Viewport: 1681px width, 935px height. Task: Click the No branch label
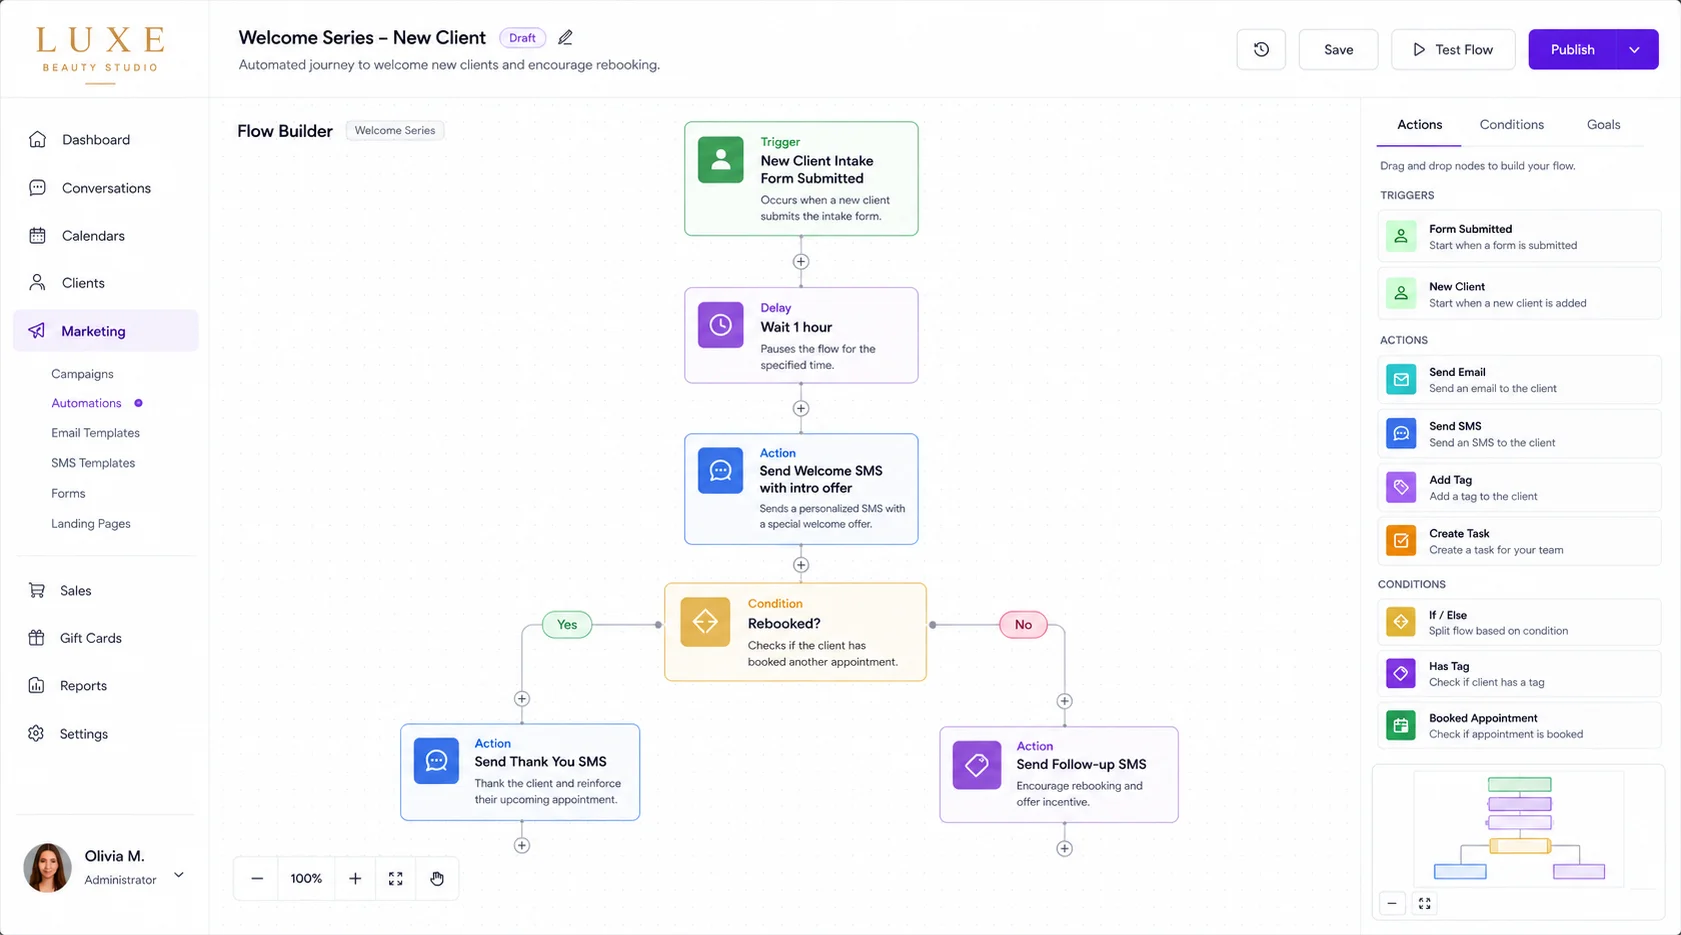click(x=1023, y=625)
